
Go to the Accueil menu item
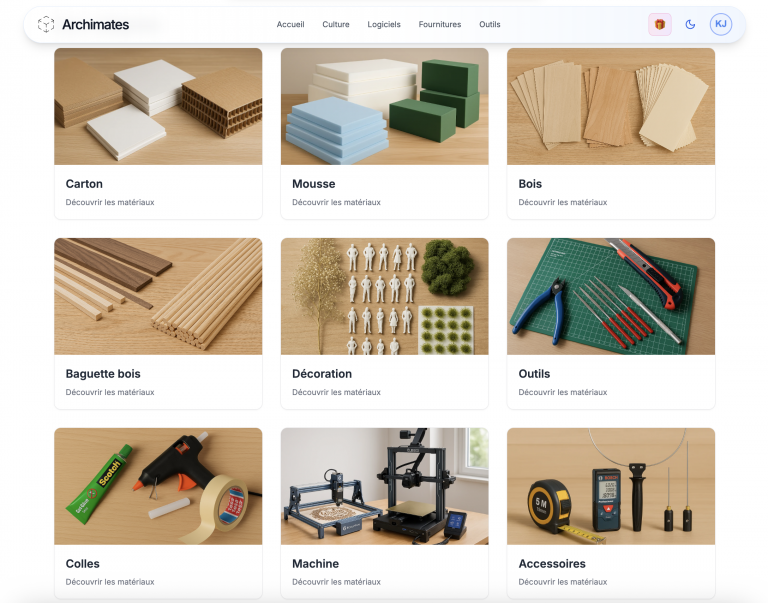click(x=290, y=24)
